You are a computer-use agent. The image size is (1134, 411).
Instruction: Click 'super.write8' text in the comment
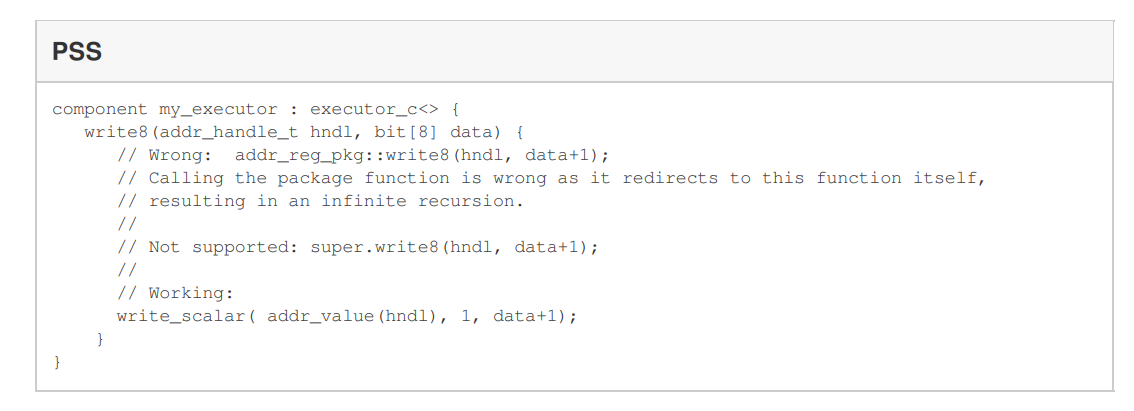pos(375,247)
